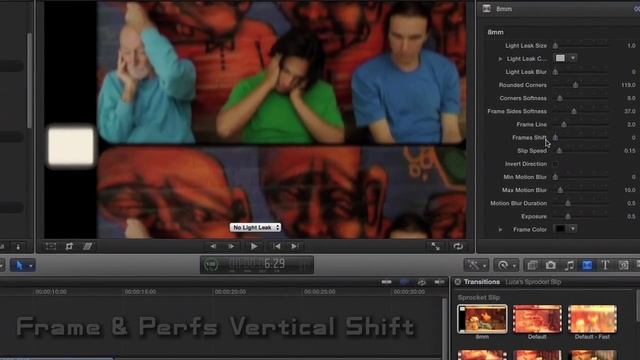Click the Transitions browser title
Image resolution: width=640 pixels, height=360 pixels.
pyautogui.click(x=482, y=282)
